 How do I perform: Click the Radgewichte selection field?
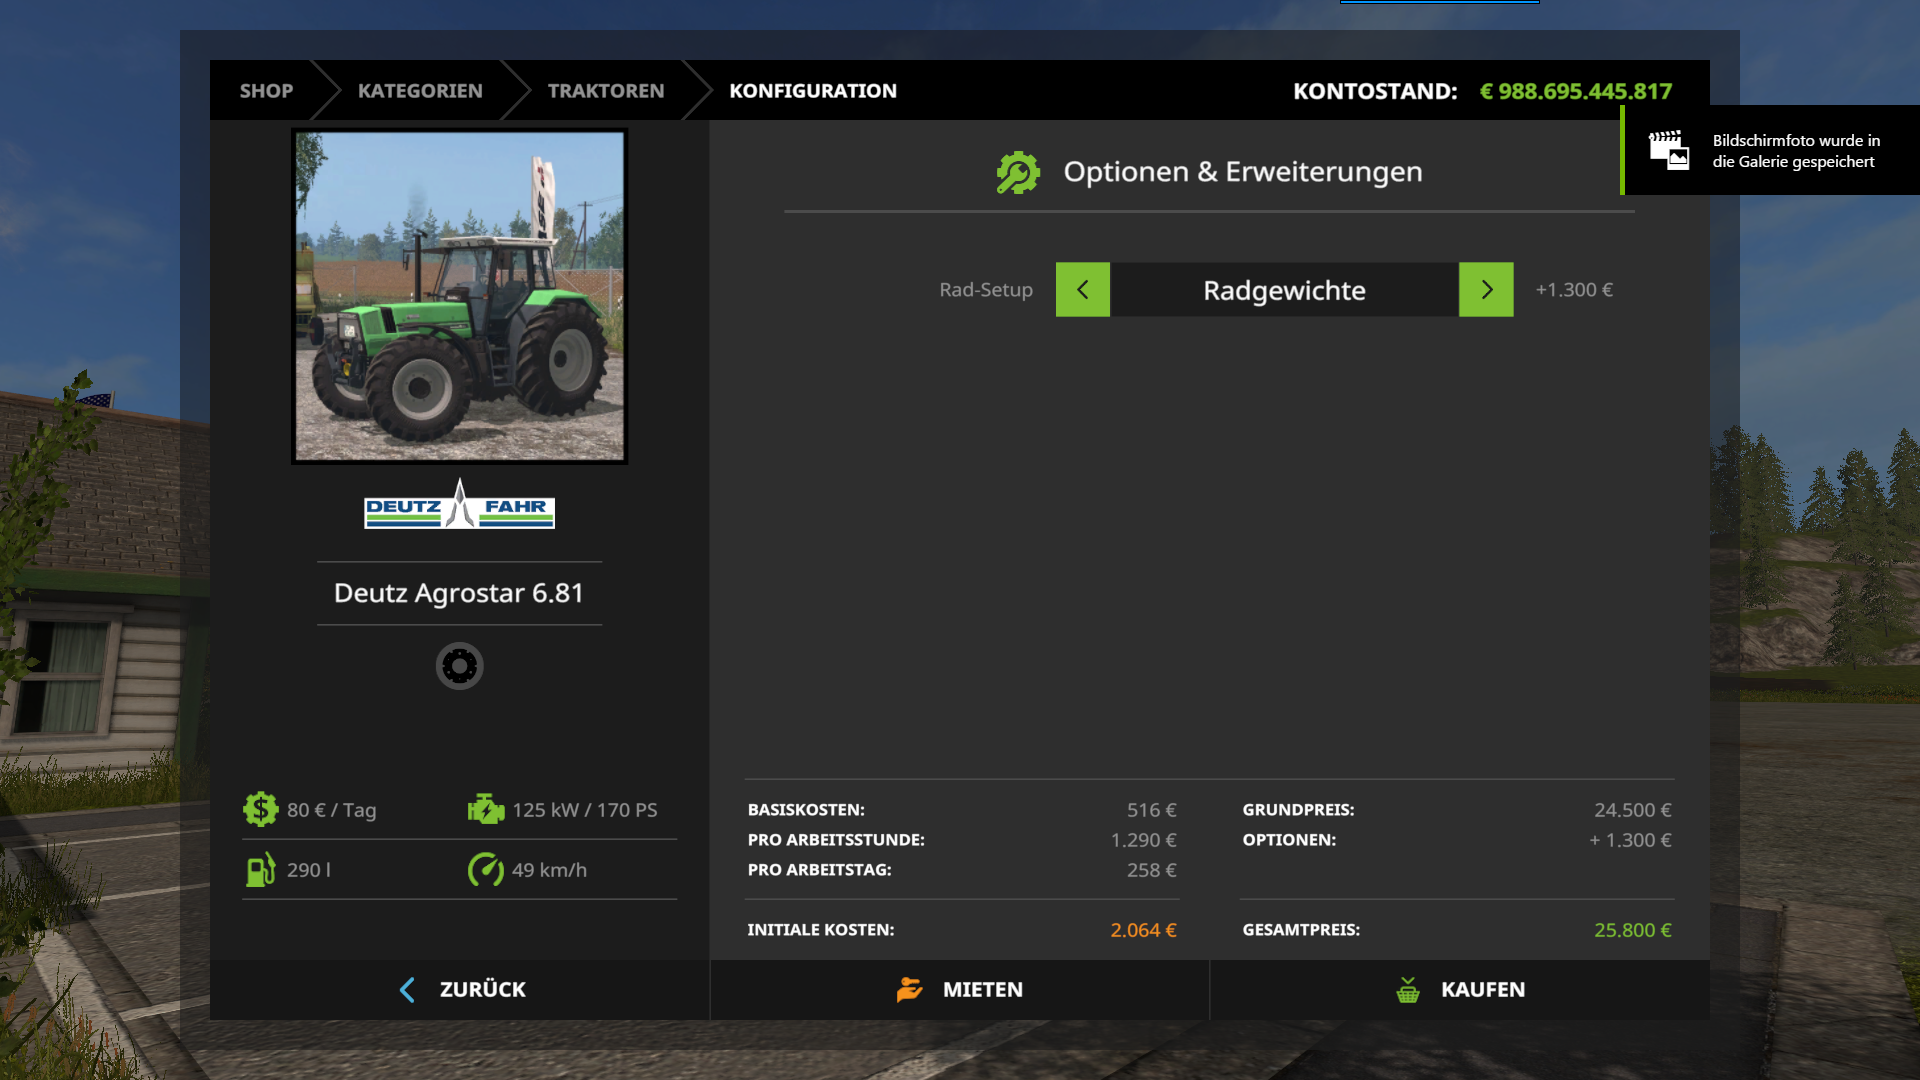(1284, 290)
